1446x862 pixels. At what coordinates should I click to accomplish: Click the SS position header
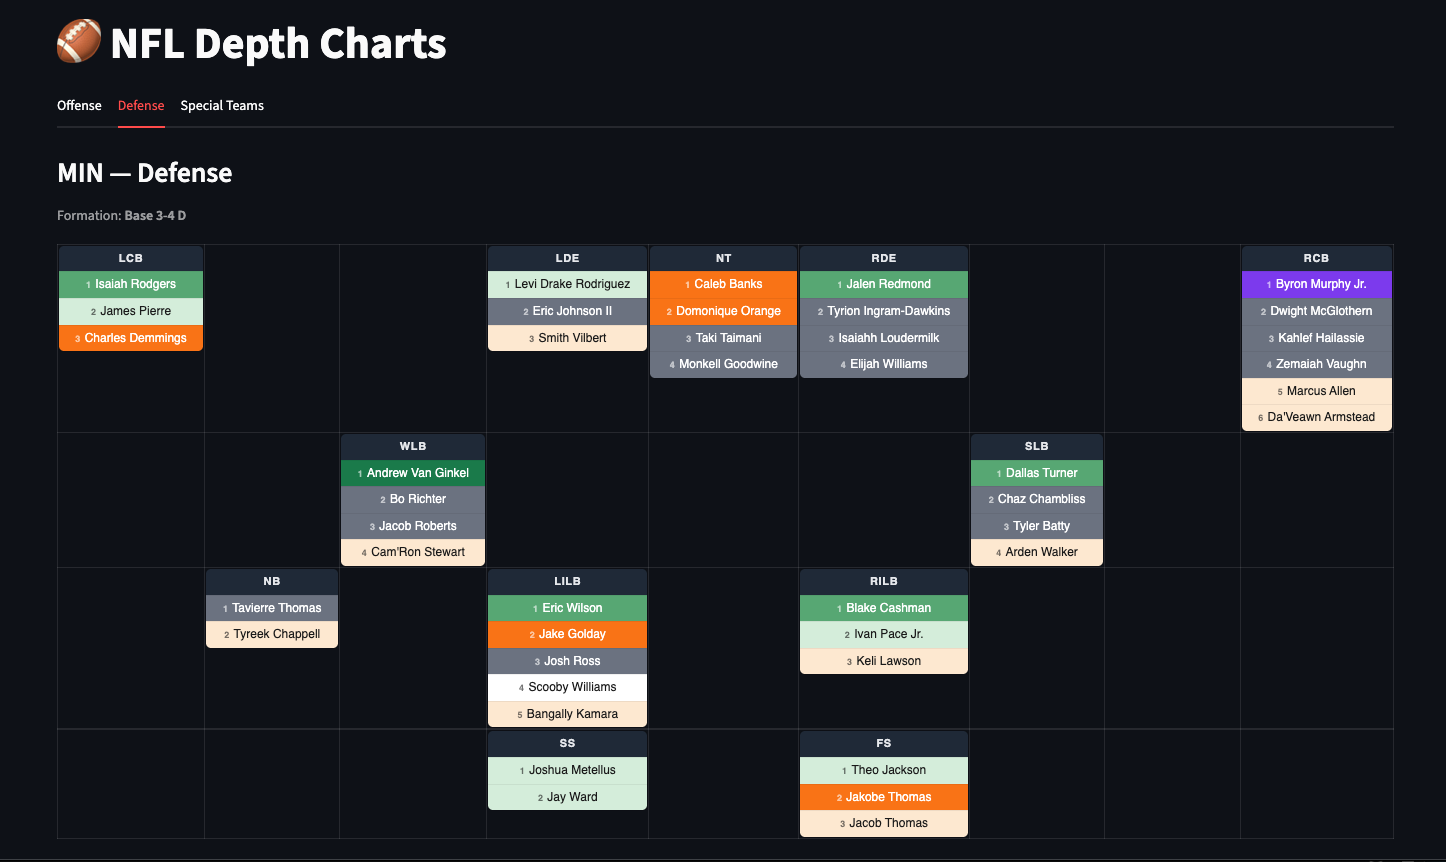point(567,743)
